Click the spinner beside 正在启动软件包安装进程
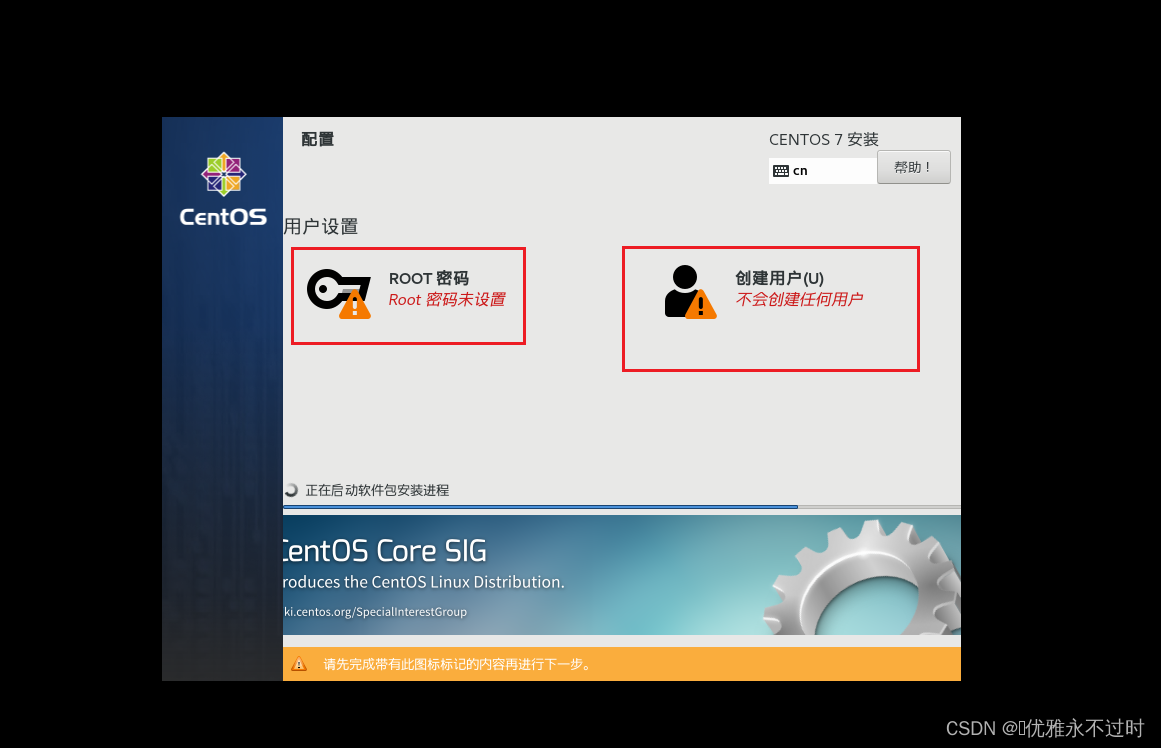 point(291,490)
